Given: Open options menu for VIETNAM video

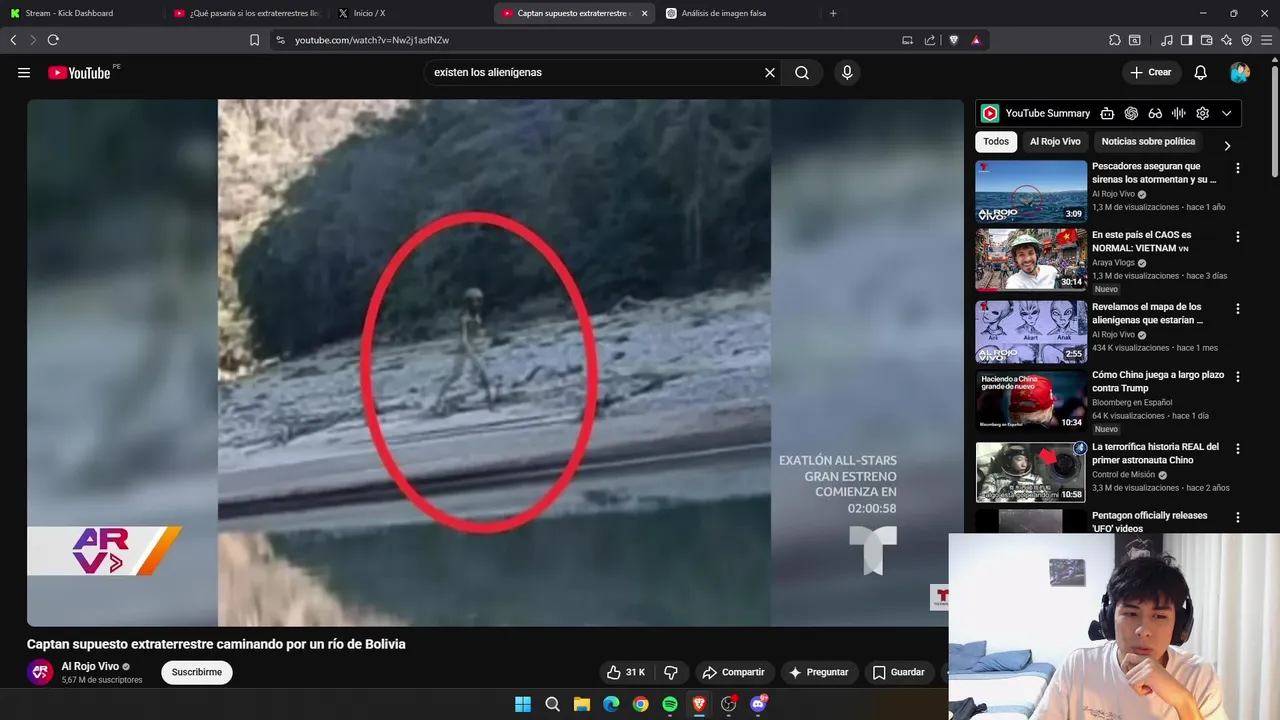Looking at the screenshot, I should pyautogui.click(x=1237, y=237).
